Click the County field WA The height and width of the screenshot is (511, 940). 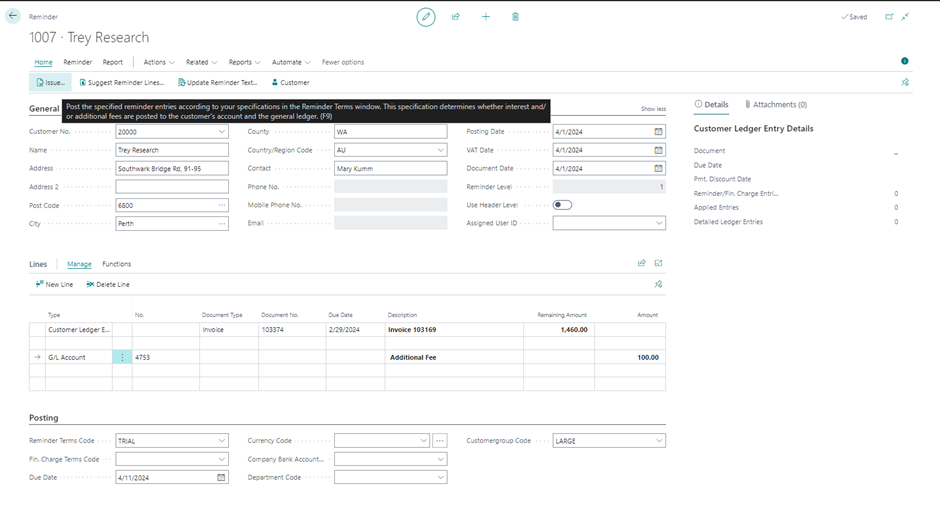[390, 131]
